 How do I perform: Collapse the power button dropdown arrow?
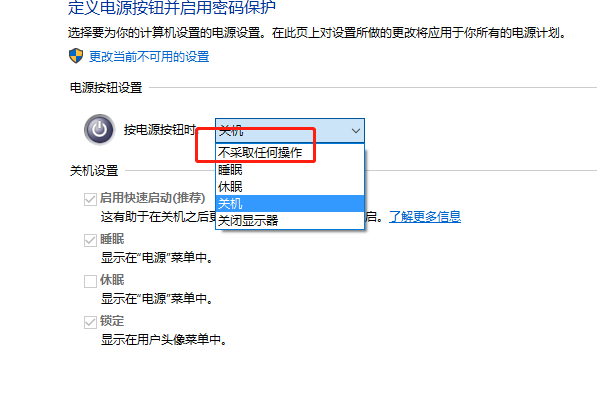[x=356, y=131]
